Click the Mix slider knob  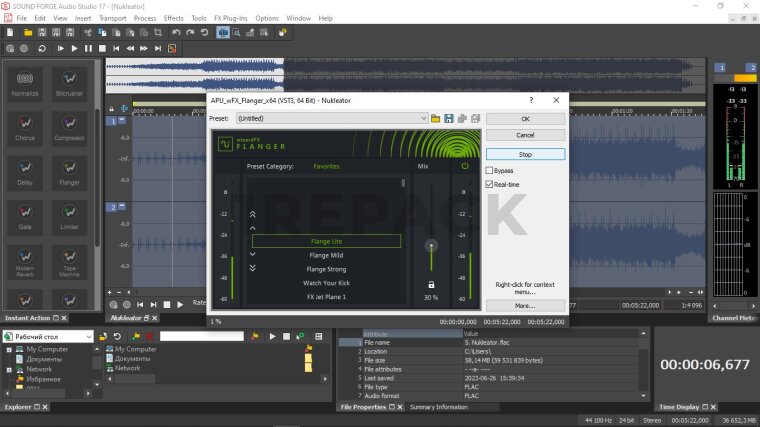tap(431, 245)
